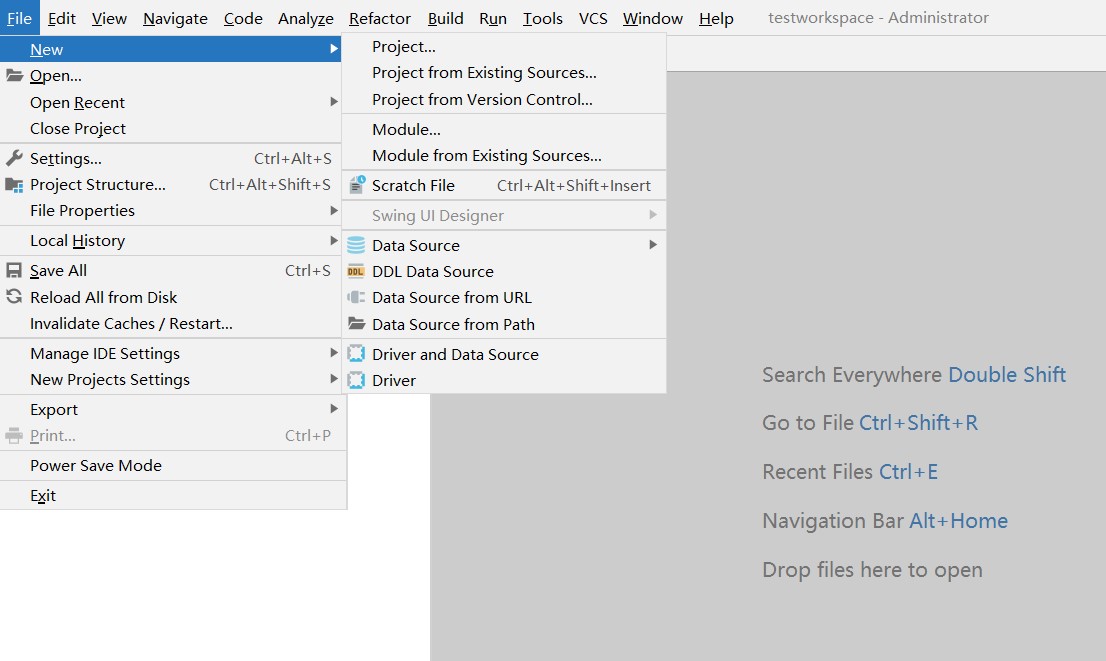Open the Refactor menu
This screenshot has height=661, width=1106.
379,18
